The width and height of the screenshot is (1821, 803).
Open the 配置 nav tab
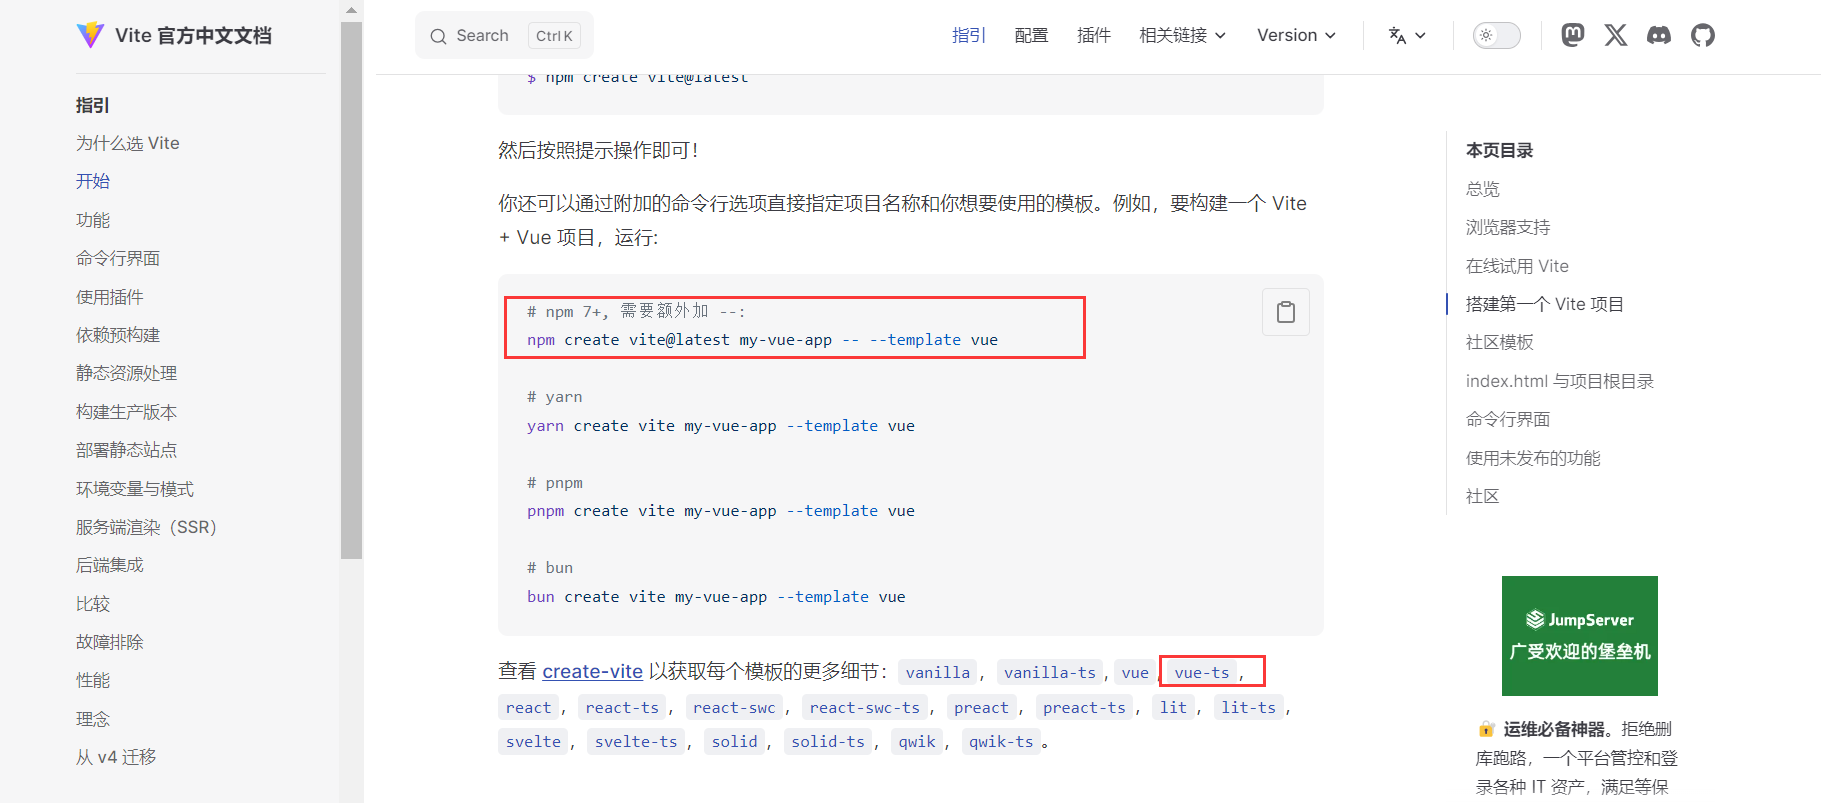(1031, 35)
